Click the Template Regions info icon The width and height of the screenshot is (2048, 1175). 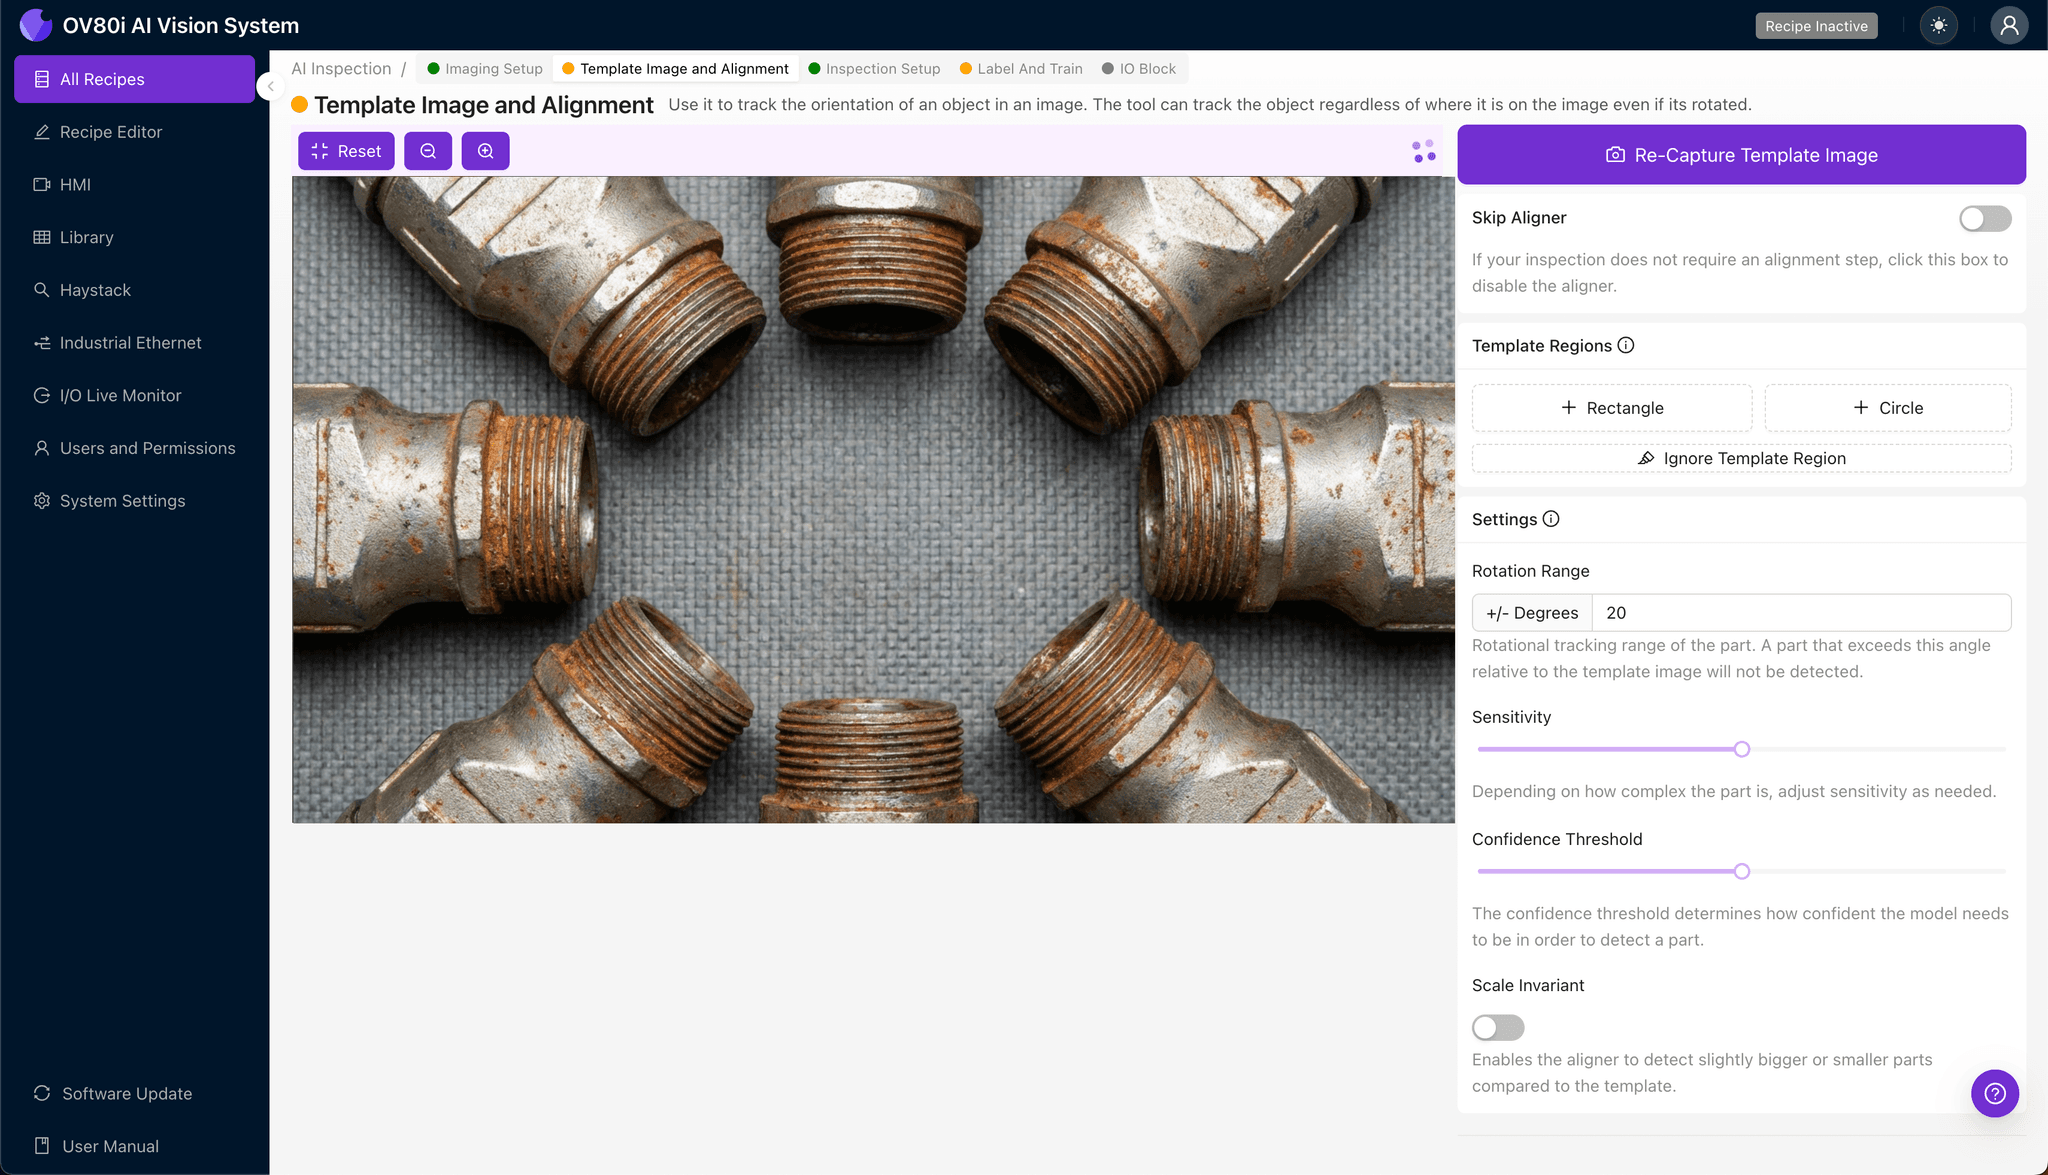1626,345
